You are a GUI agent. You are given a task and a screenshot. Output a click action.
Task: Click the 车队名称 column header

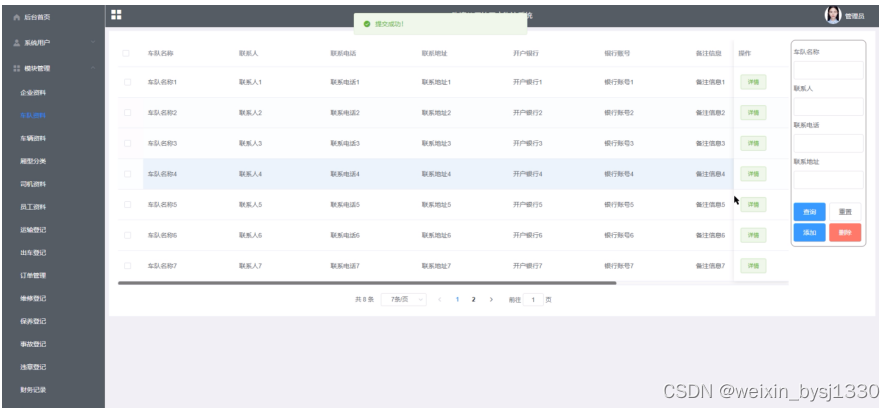click(x=160, y=53)
